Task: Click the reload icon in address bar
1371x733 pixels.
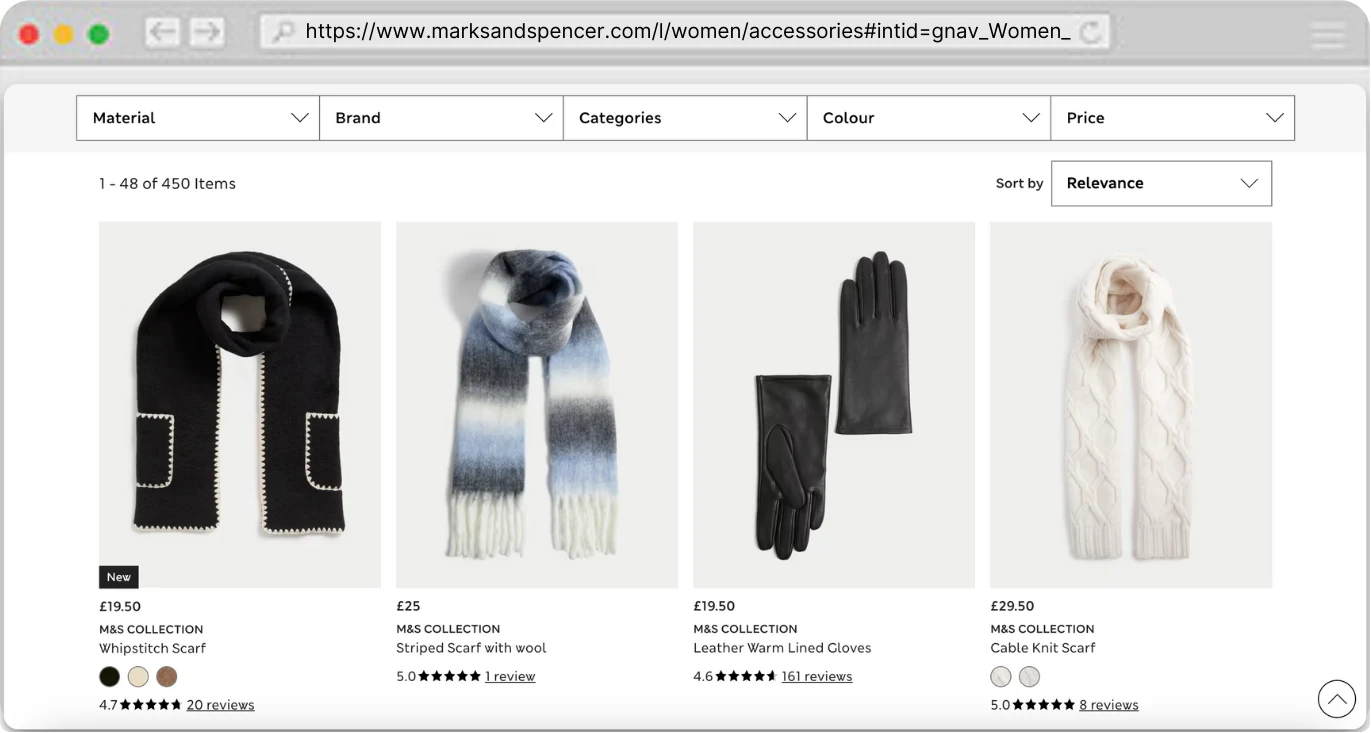Action: pos(1091,32)
